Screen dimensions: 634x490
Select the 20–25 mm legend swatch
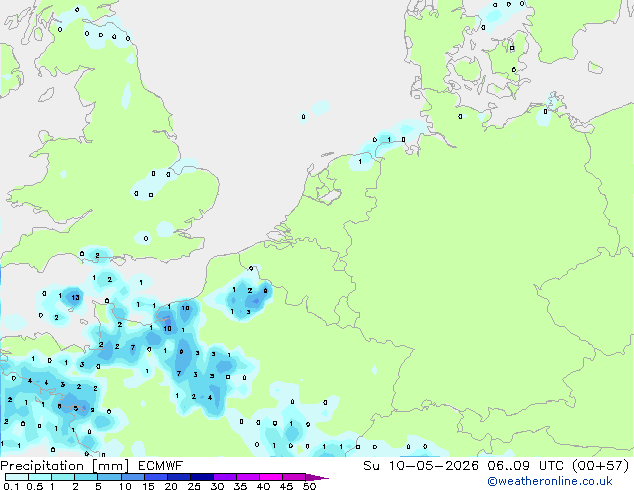tap(178, 477)
